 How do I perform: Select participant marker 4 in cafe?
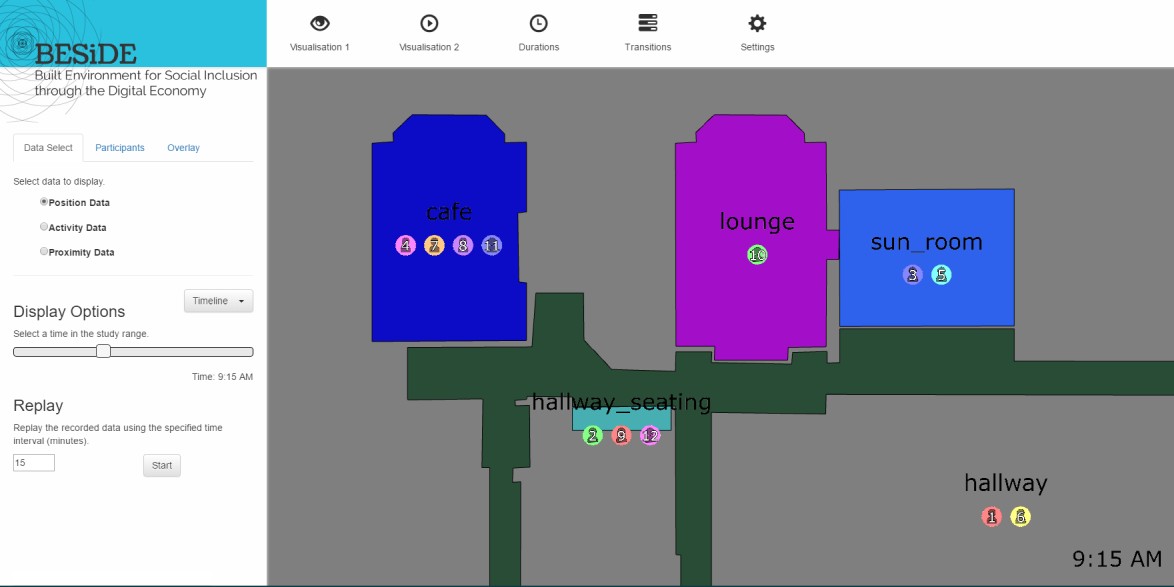click(x=406, y=246)
